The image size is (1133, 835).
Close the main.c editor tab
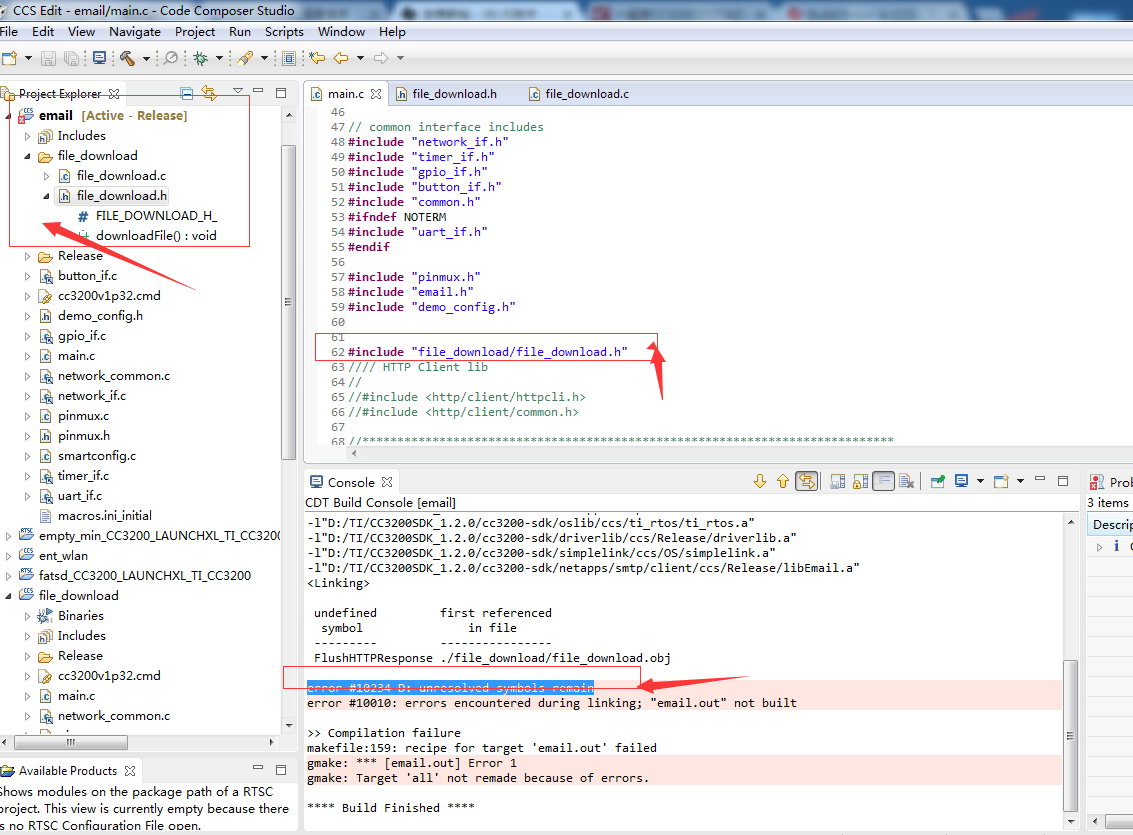(376, 94)
